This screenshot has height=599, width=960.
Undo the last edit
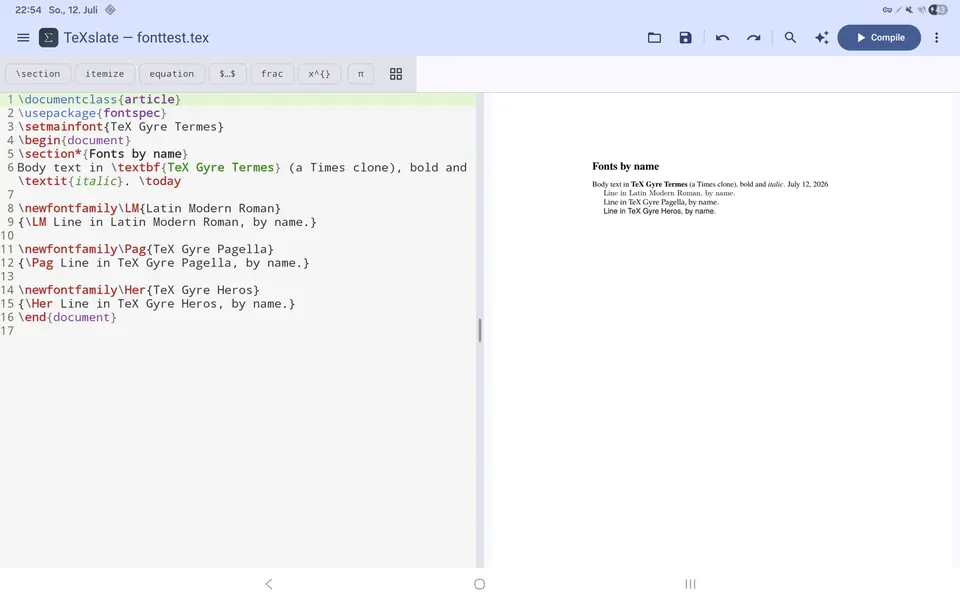(x=722, y=38)
